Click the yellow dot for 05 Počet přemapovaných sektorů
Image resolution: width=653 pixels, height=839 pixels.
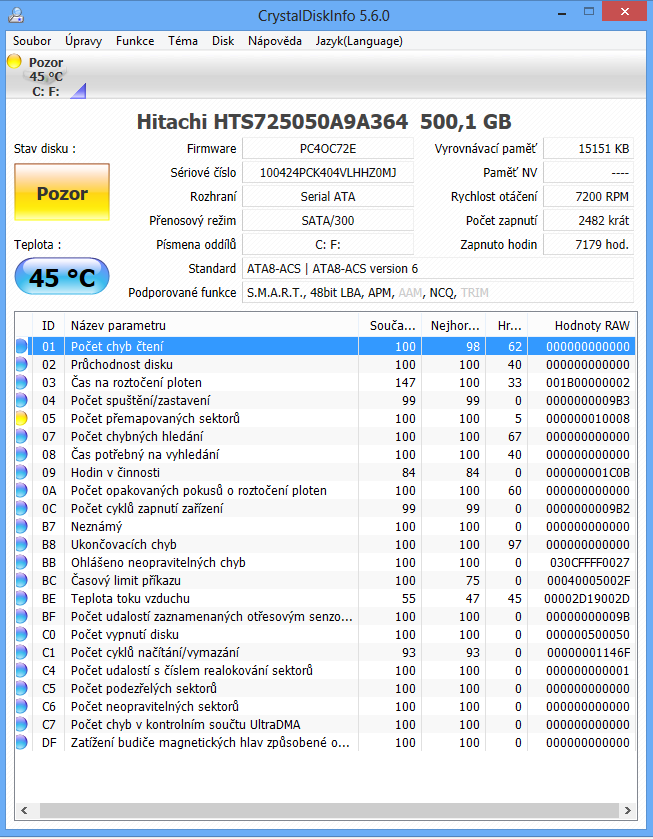point(21,418)
